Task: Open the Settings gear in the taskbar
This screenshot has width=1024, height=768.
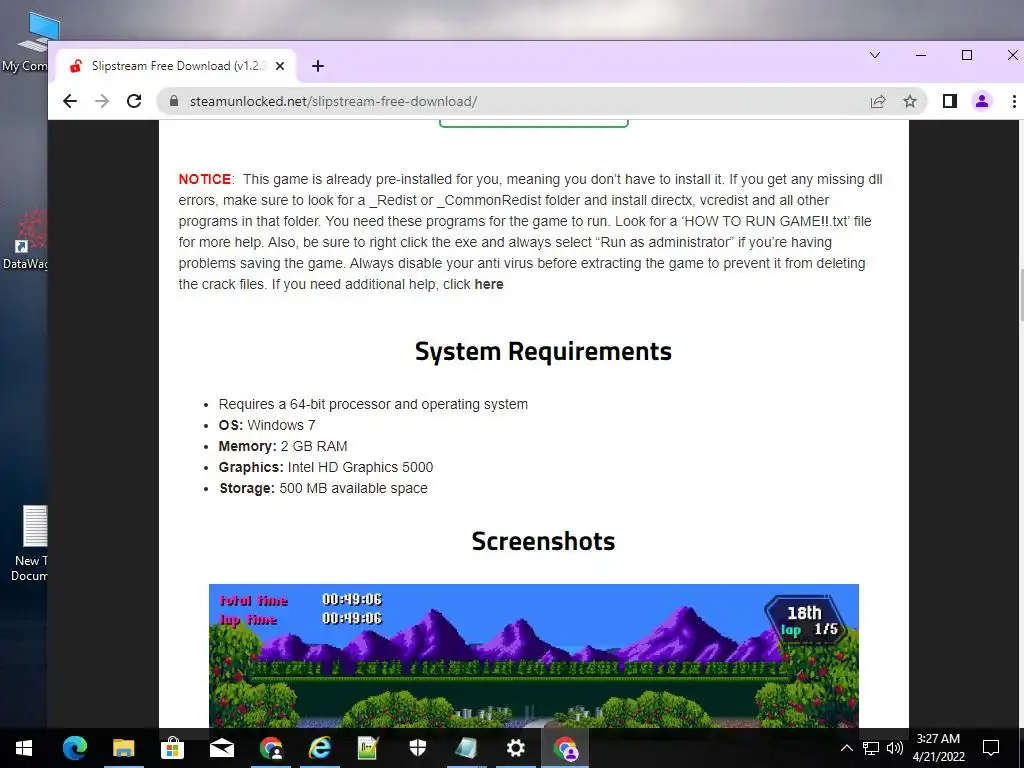Action: (515, 748)
